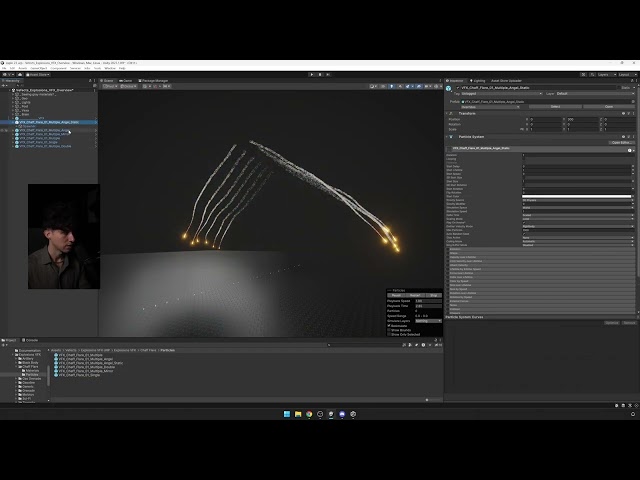Switch to the Lighting tab
The width and height of the screenshot is (640, 480).
[478, 81]
